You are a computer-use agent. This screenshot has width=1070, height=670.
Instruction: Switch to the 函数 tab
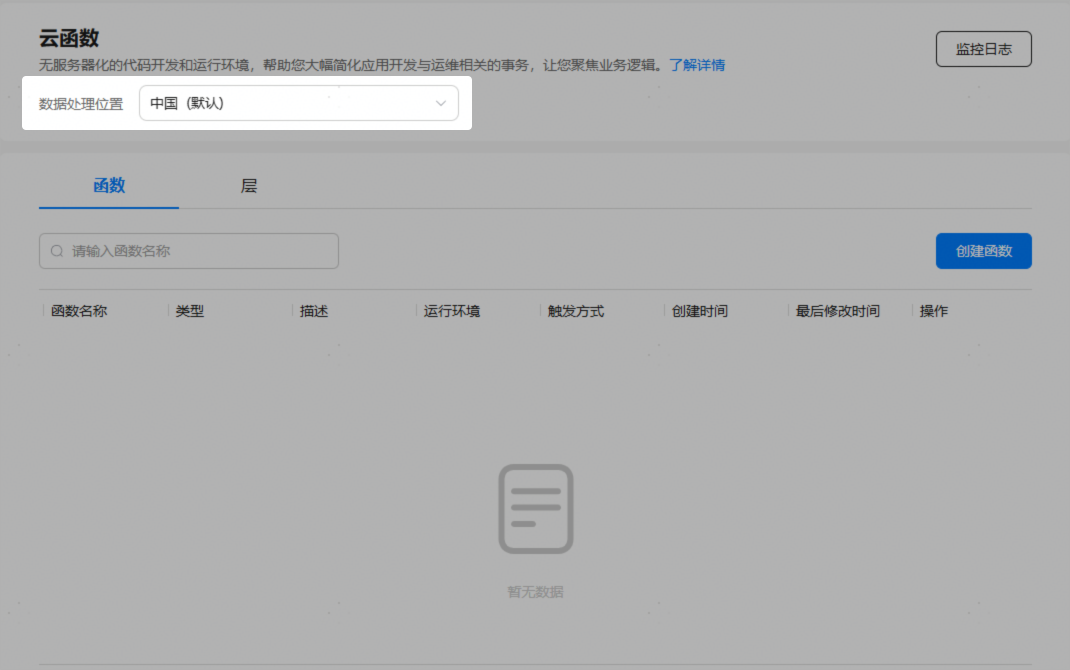point(109,186)
